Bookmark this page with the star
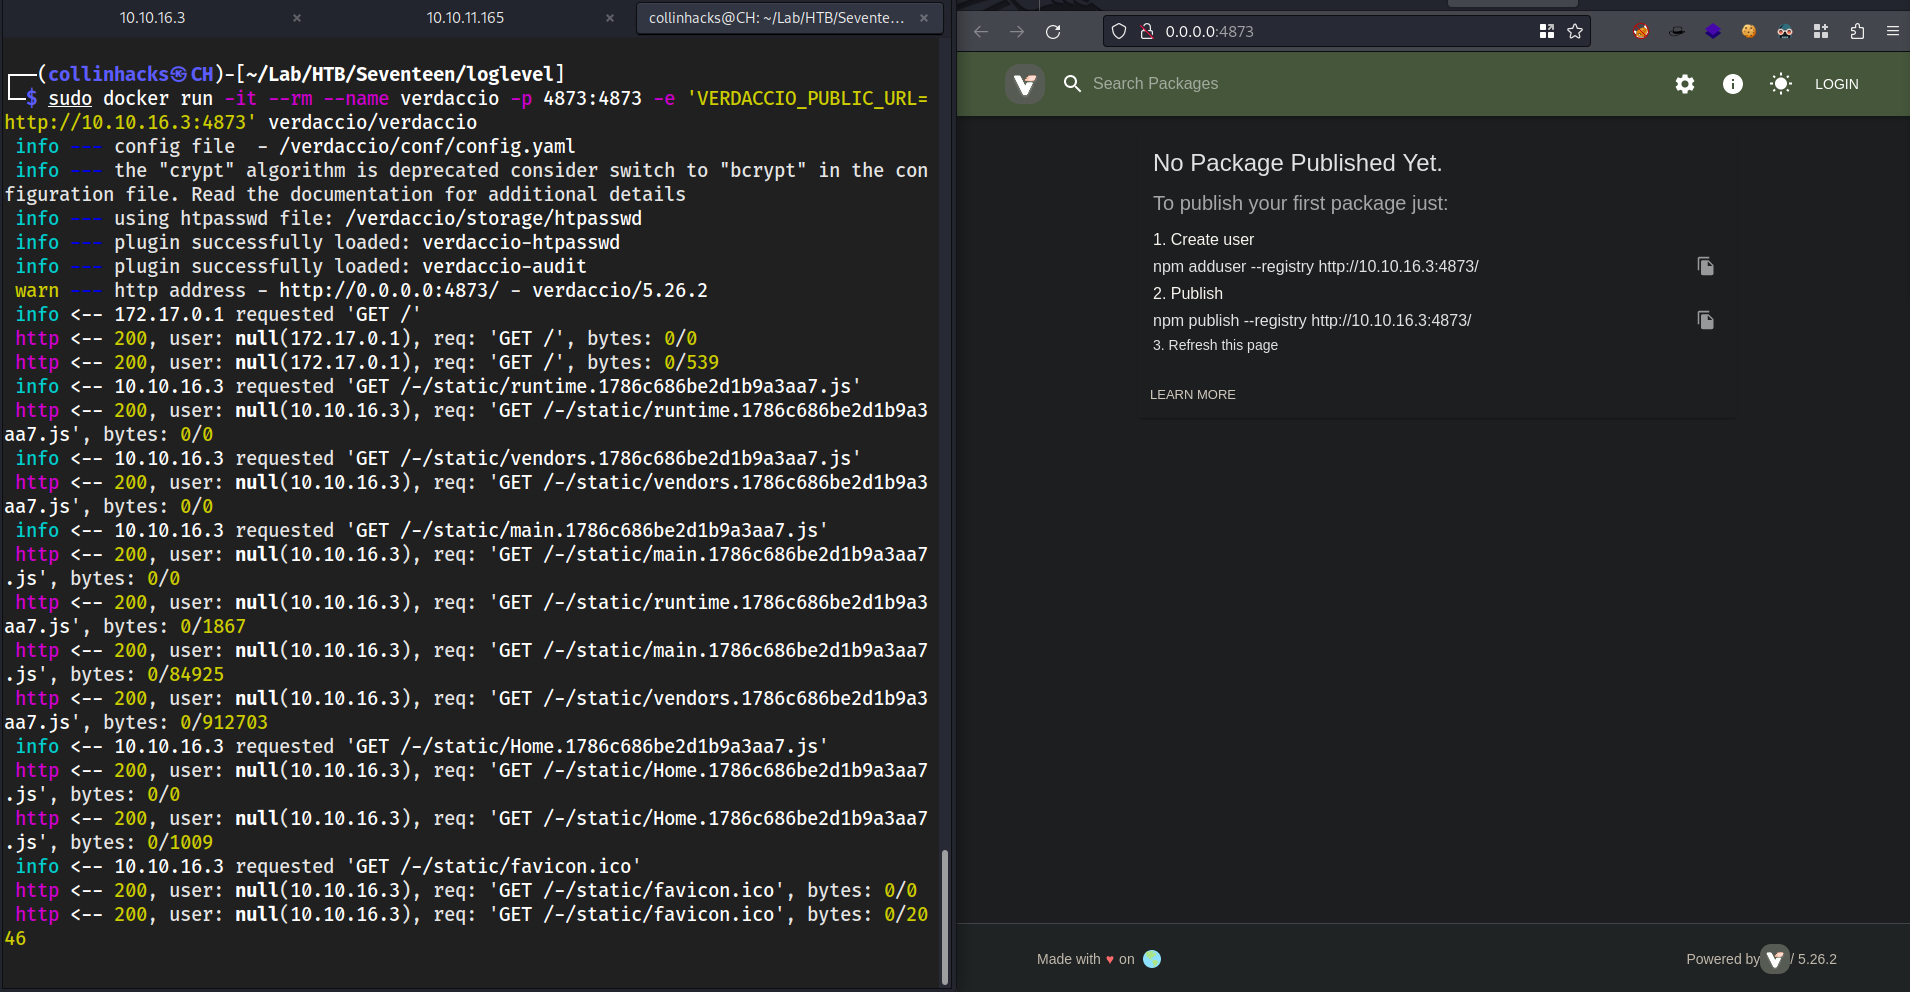 click(1575, 32)
